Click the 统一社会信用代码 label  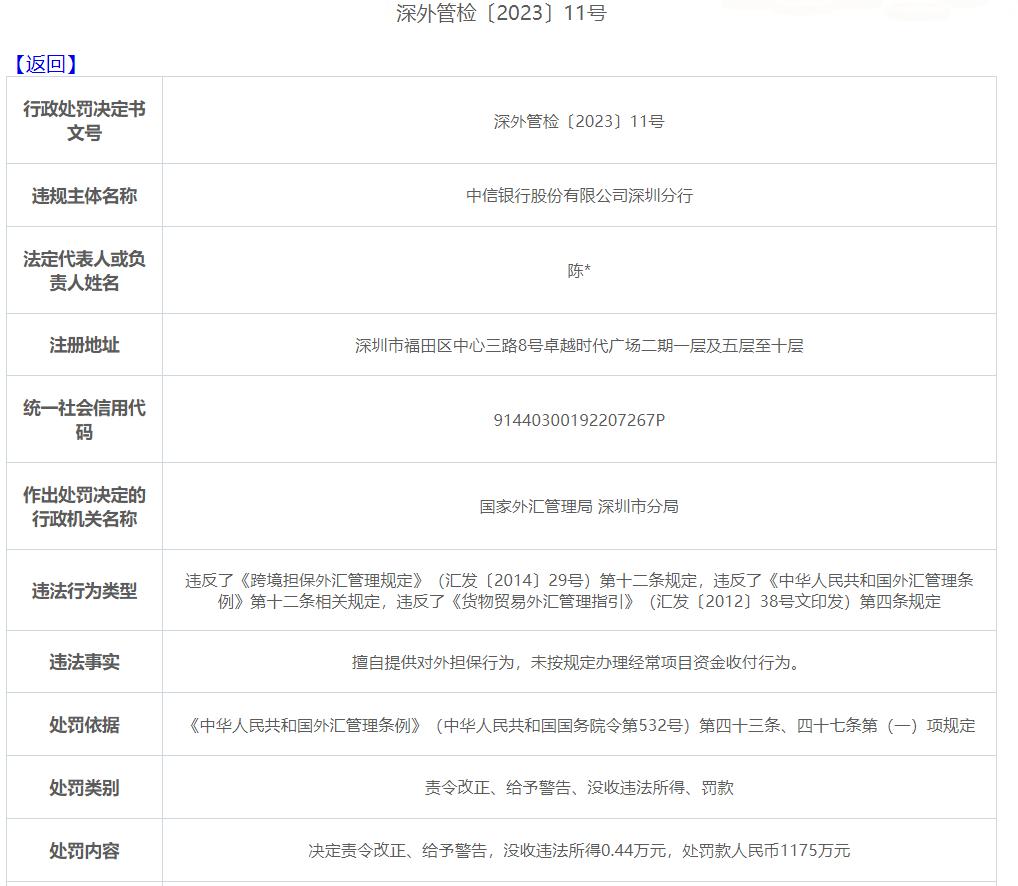pos(84,419)
